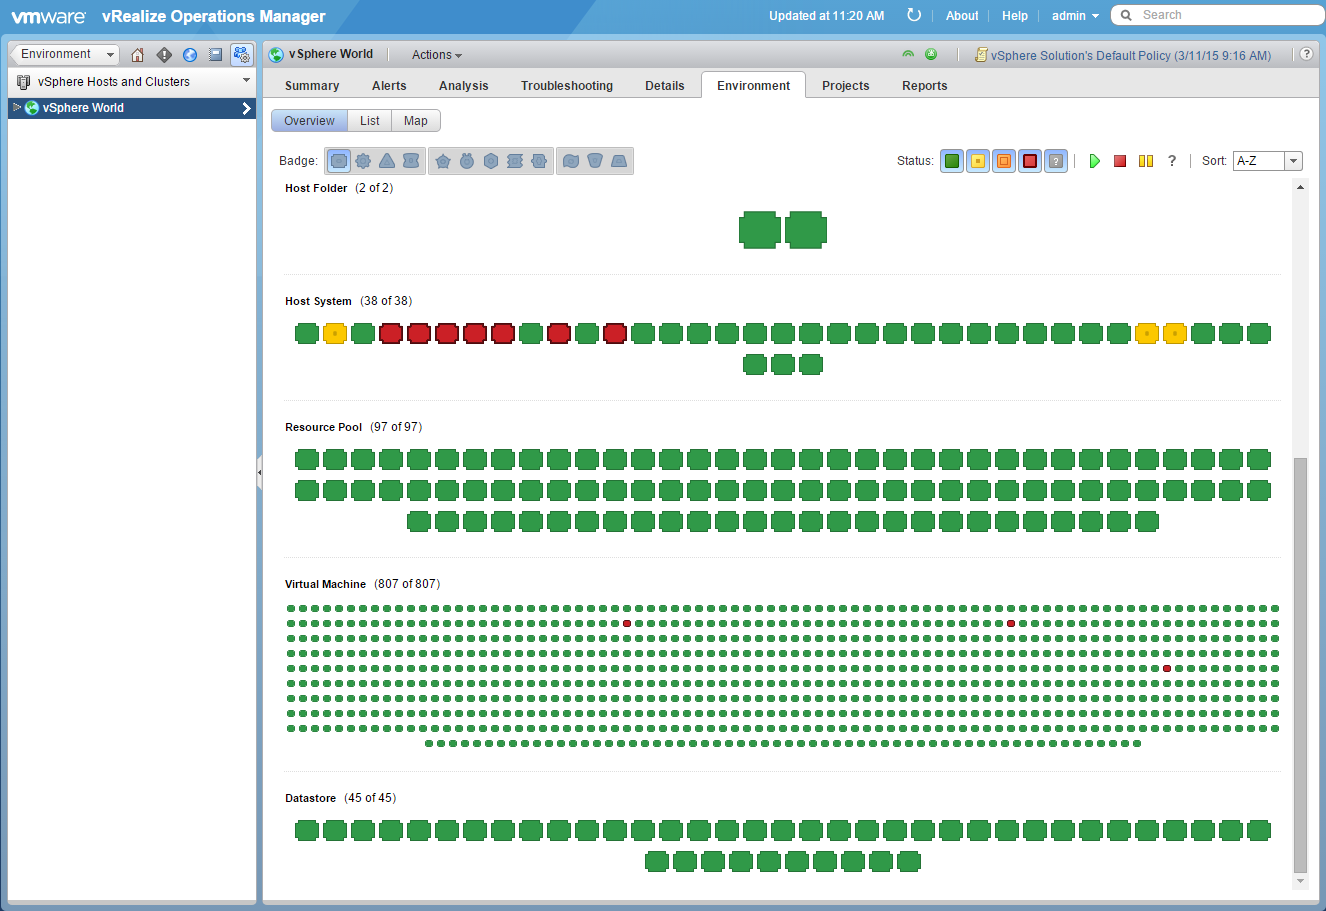Open the help question mark at panel corner
This screenshot has width=1326, height=911.
[x=1306, y=55]
